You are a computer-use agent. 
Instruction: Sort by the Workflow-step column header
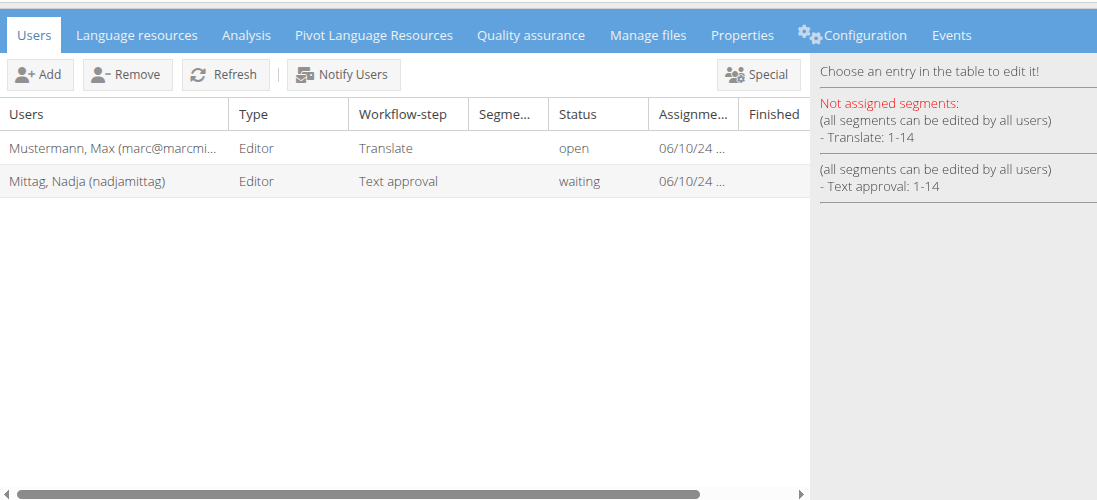pos(402,114)
